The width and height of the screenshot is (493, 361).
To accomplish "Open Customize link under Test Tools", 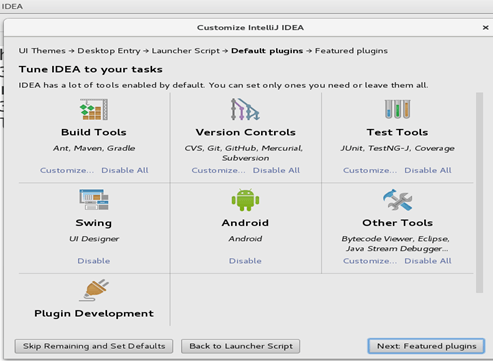I will (x=370, y=170).
